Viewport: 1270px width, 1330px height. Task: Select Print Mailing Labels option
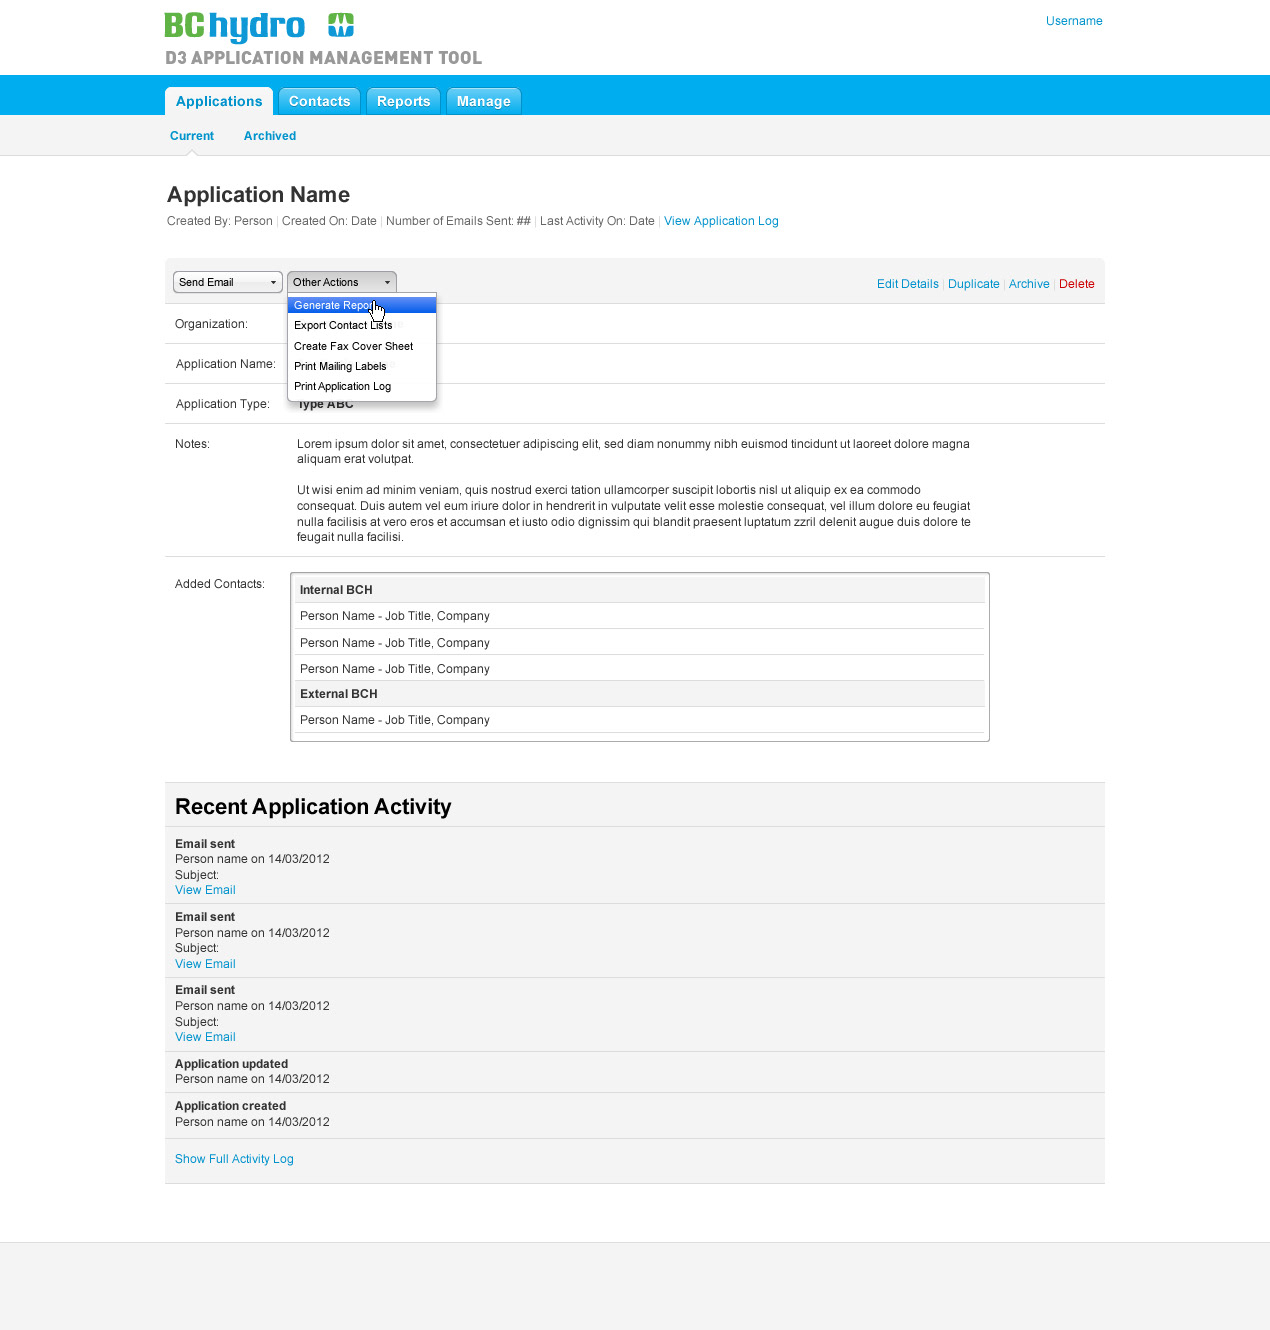[x=362, y=366]
